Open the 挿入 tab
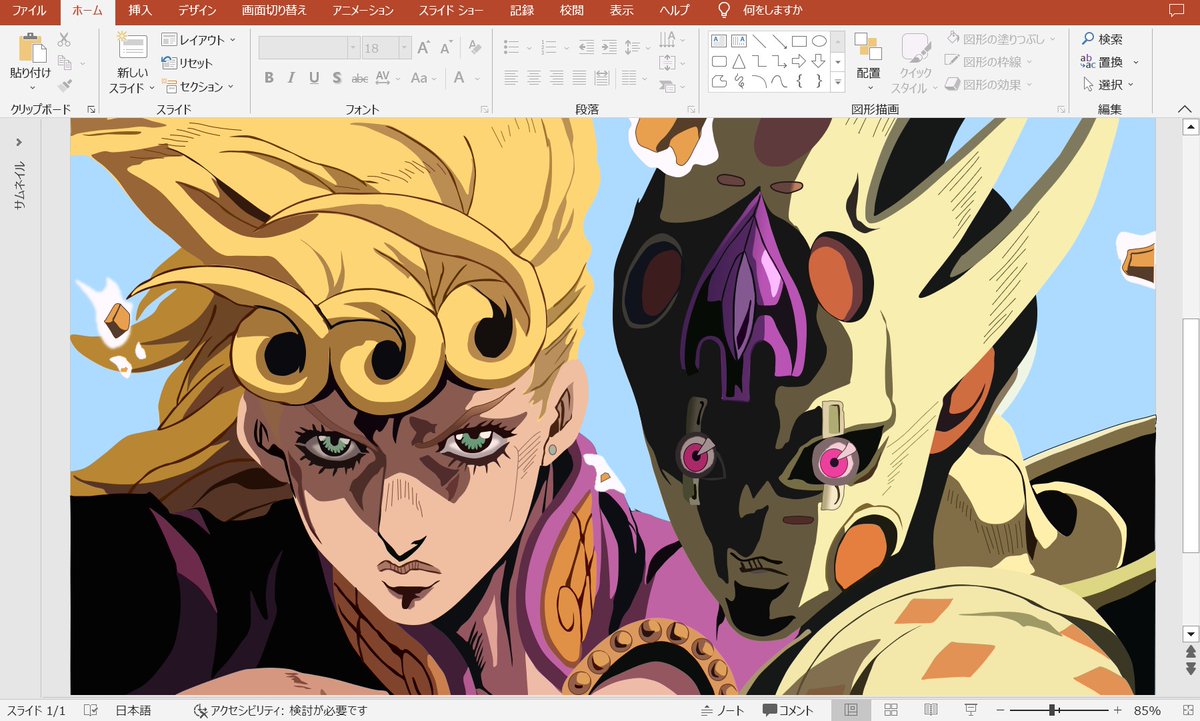 pyautogui.click(x=140, y=11)
